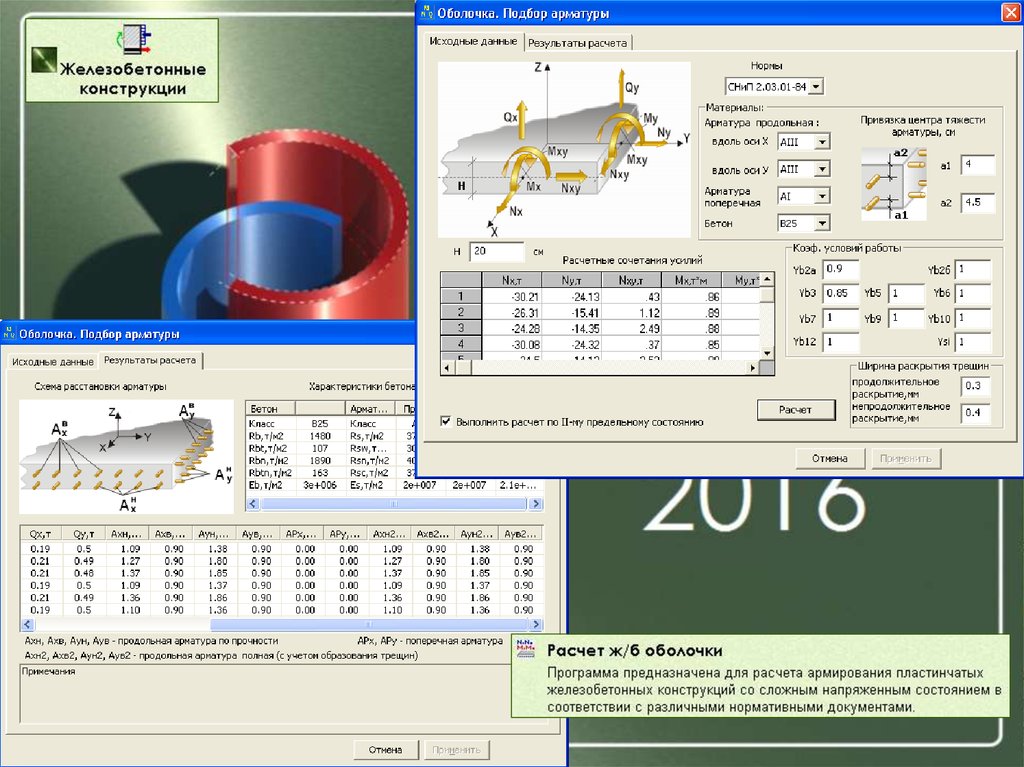The width and height of the screenshot is (1024, 767).
Task: Toggle the II-му предельному состоянию calculation checkbox
Action: [445, 422]
